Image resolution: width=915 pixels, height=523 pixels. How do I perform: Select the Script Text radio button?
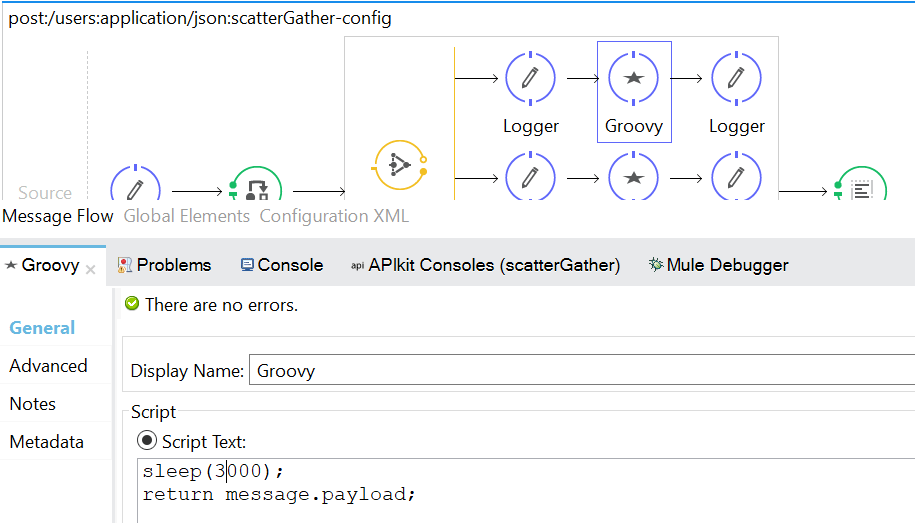[x=146, y=441]
